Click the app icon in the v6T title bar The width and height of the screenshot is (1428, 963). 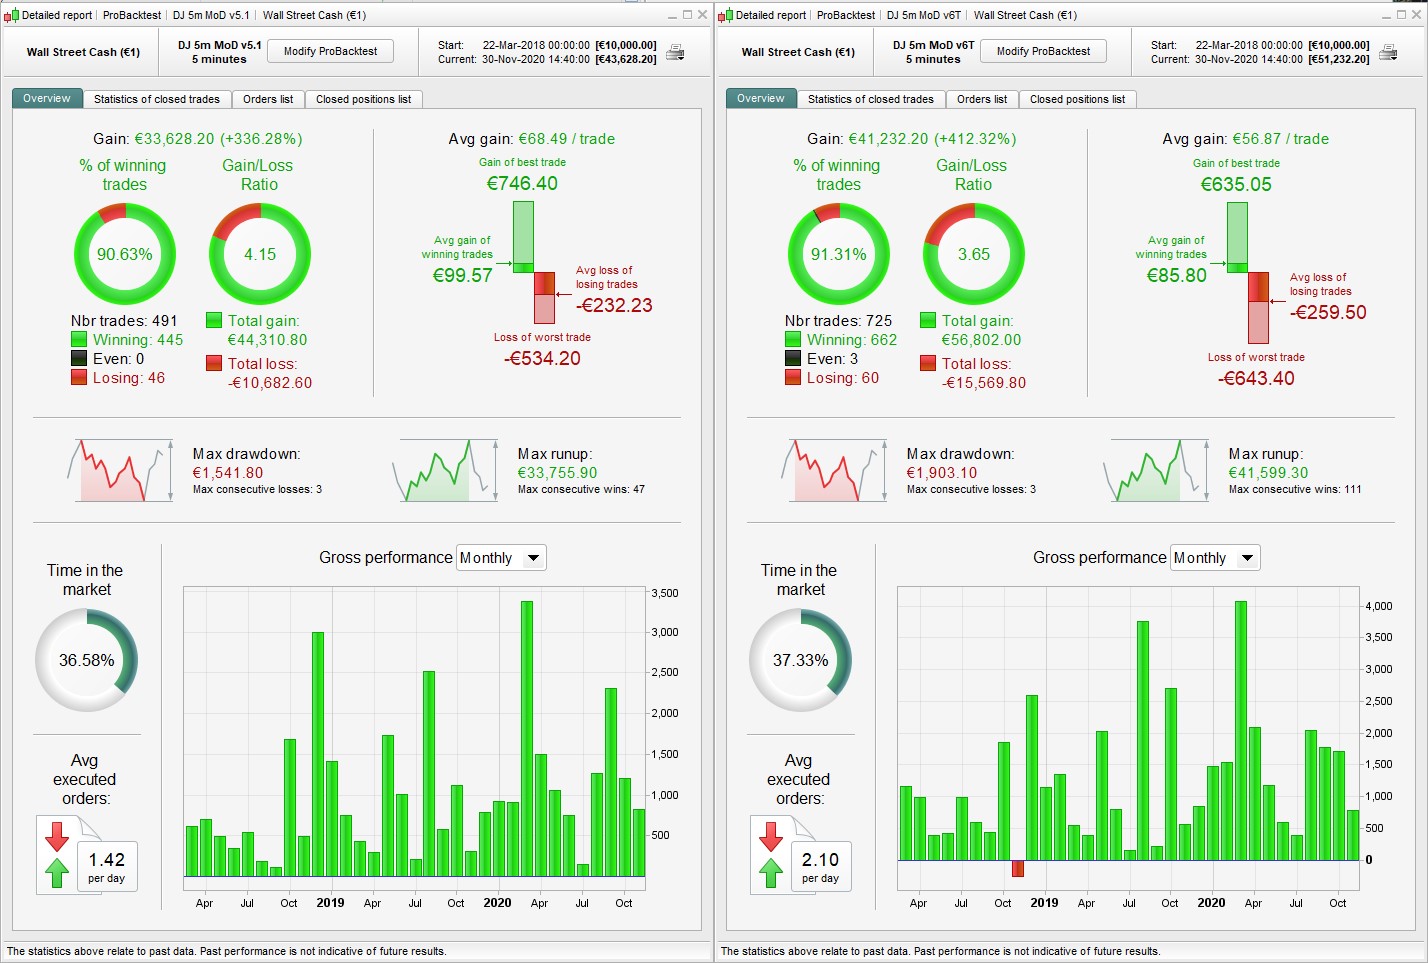725,15
